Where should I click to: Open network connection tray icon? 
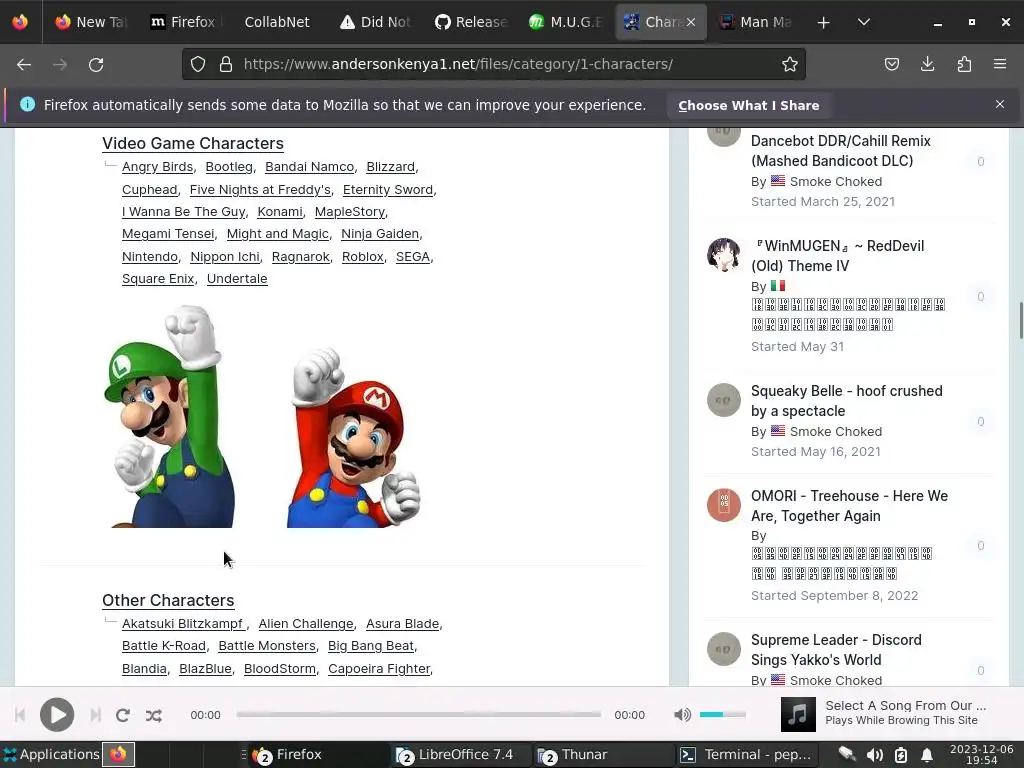tap(847, 754)
